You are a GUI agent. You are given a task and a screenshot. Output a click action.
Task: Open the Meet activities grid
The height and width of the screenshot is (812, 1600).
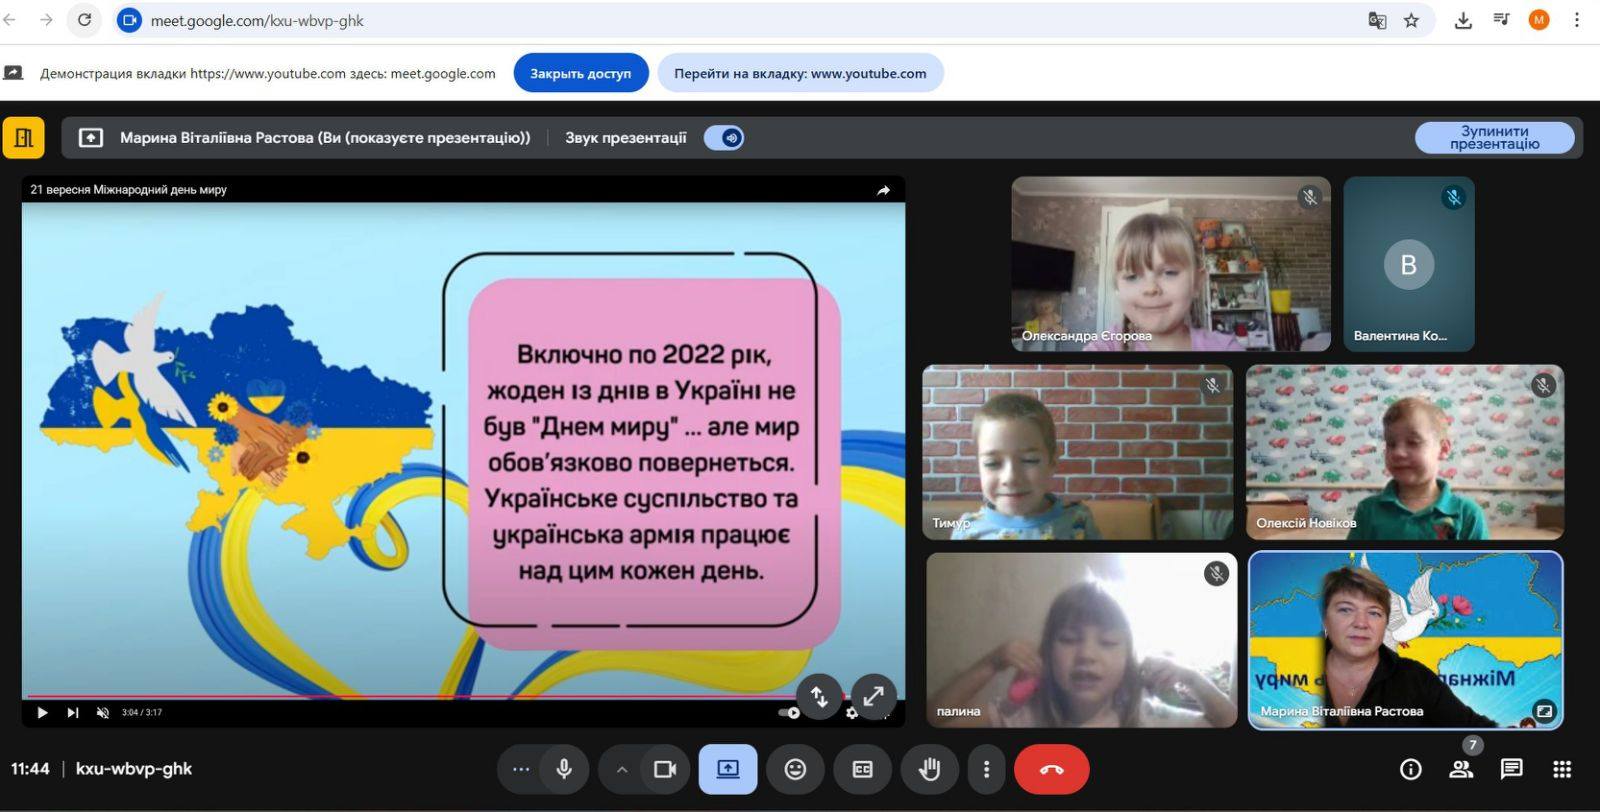(x=1562, y=769)
